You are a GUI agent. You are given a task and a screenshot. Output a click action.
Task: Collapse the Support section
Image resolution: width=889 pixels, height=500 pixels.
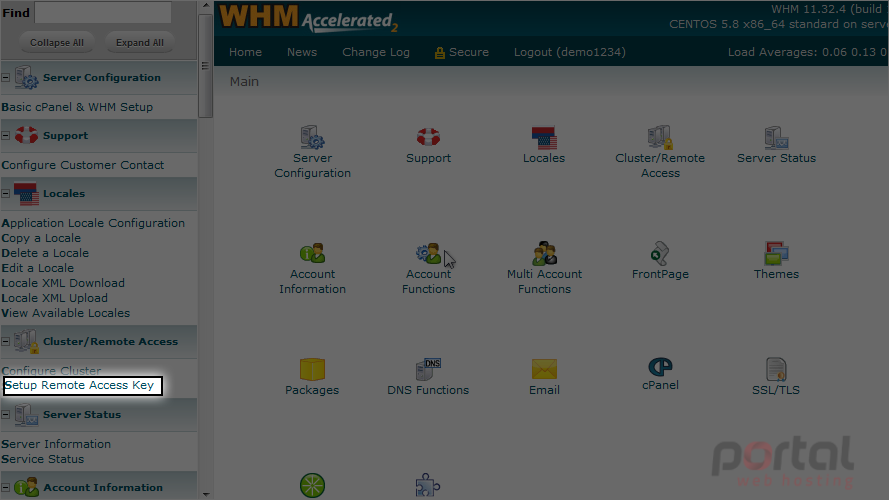pos(6,135)
